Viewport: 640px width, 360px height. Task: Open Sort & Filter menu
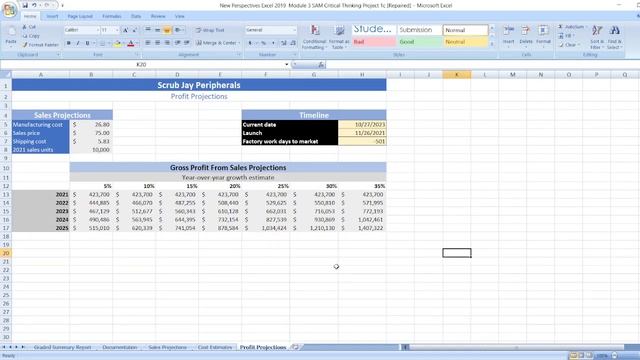(x=597, y=37)
